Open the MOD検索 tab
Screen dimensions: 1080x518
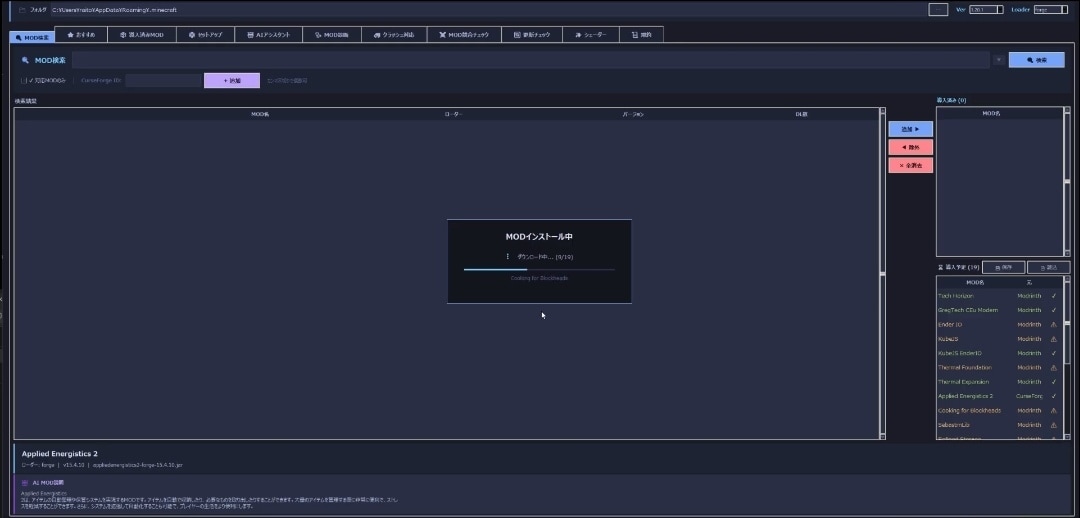32,37
